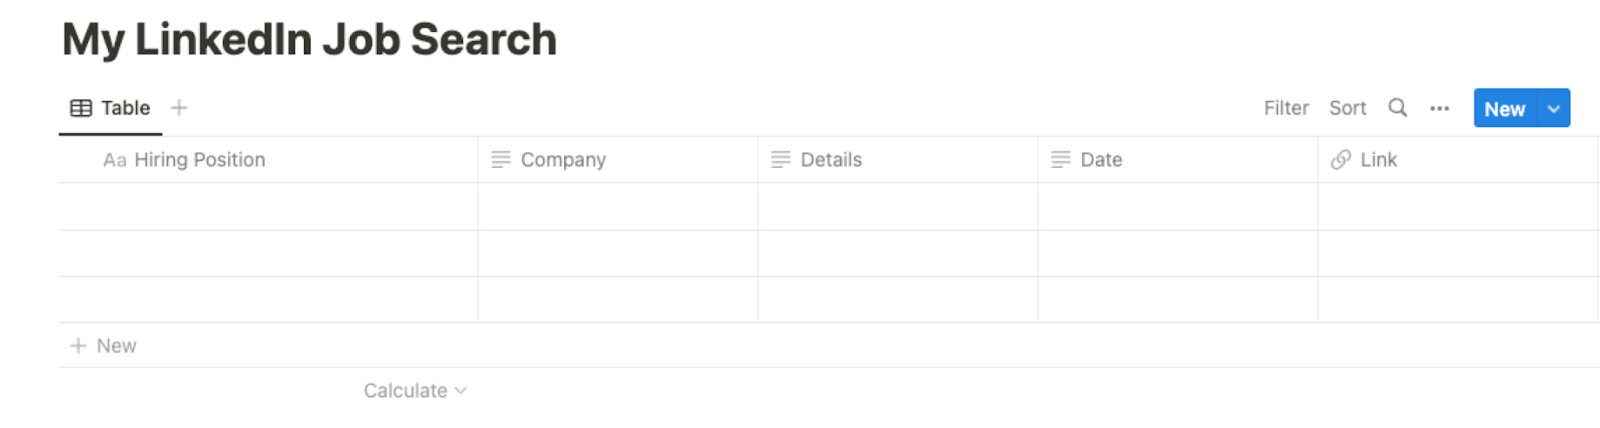Image resolution: width=1600 pixels, height=428 pixels.
Task: Click the text icon beside Date header
Action: (x=1061, y=160)
